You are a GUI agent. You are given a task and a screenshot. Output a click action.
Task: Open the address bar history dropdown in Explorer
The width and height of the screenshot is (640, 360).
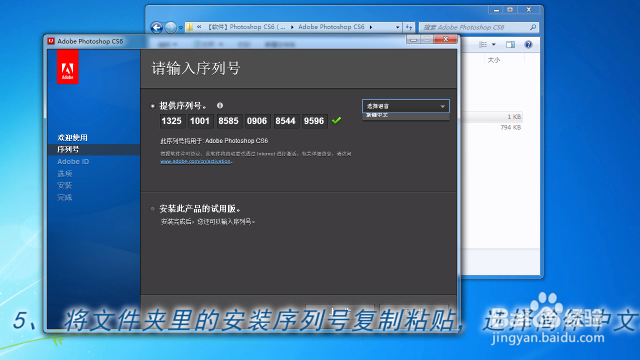point(398,27)
